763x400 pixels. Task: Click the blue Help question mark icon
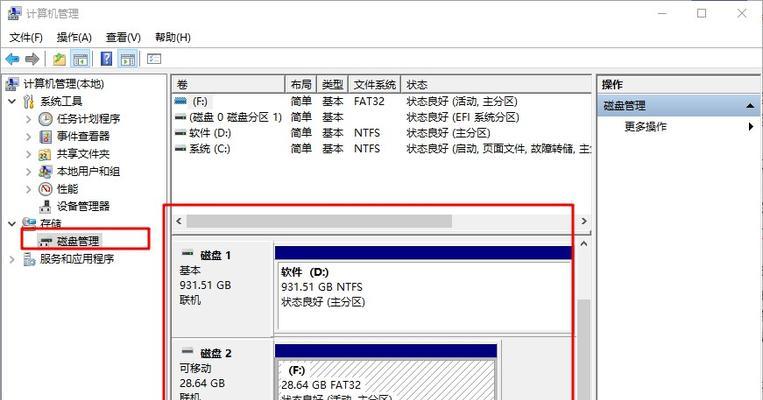[x=106, y=59]
